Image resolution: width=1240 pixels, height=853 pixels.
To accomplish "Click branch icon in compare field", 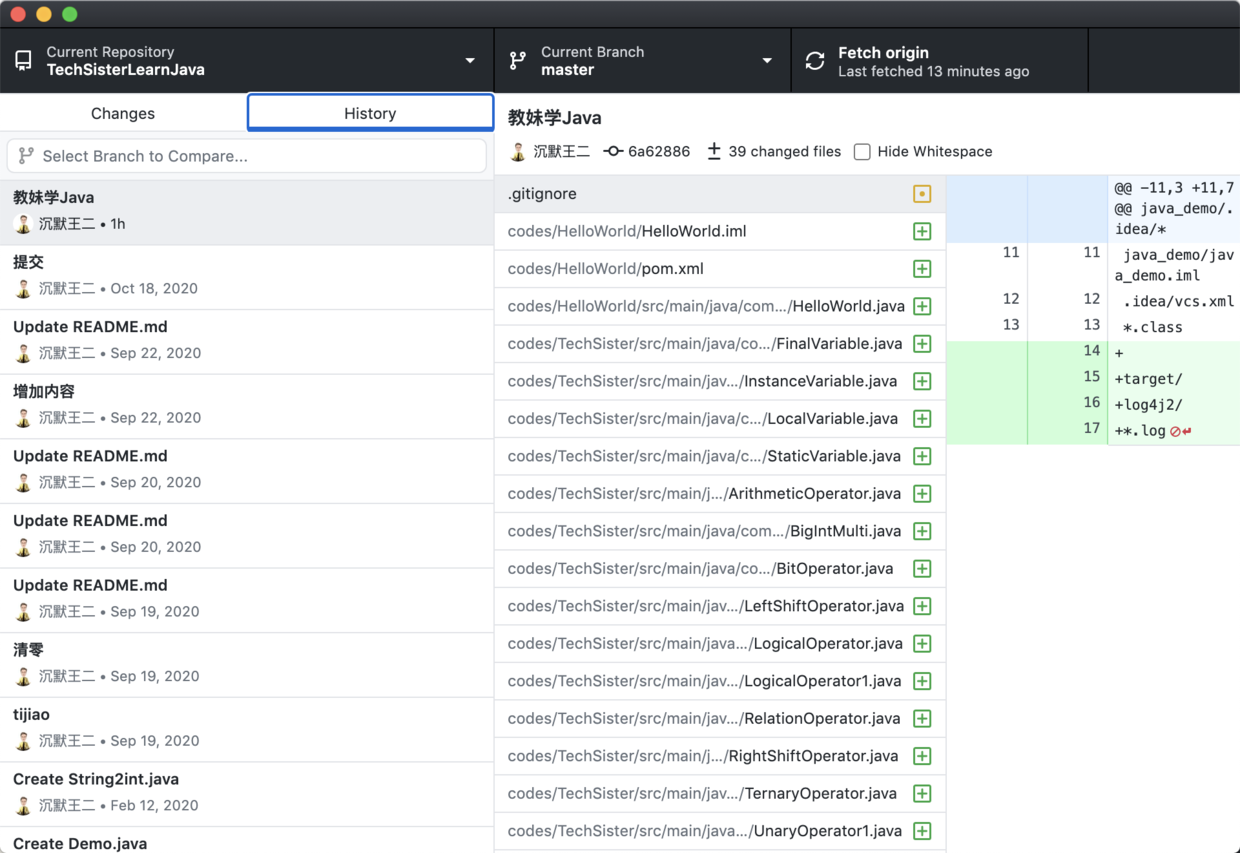I will coord(26,156).
